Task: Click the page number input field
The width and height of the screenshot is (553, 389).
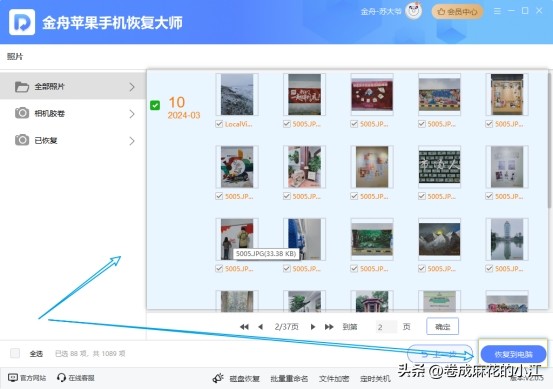Action: click(x=386, y=327)
